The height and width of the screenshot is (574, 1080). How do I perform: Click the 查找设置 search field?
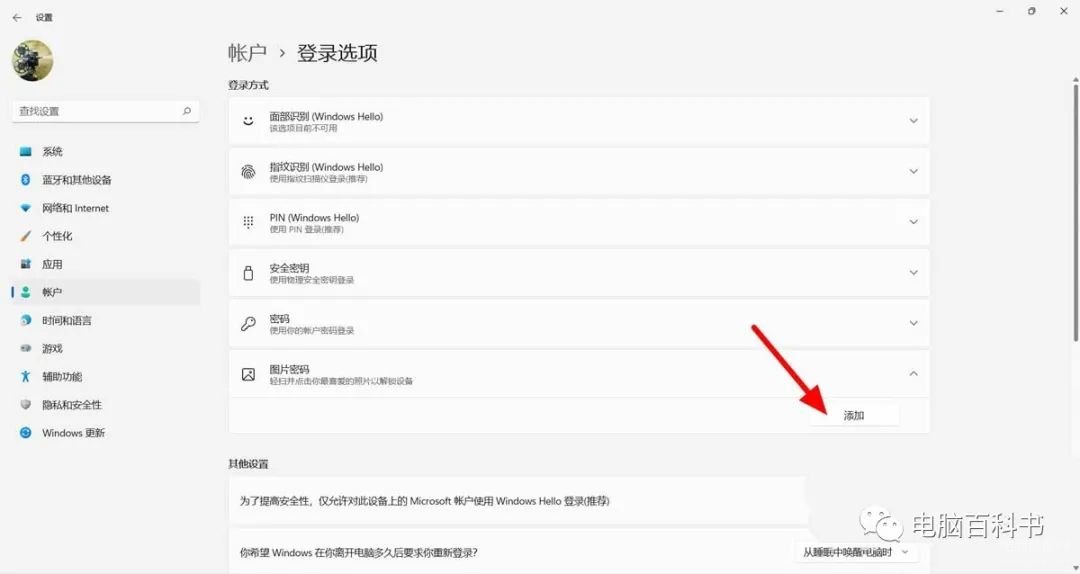(95, 111)
